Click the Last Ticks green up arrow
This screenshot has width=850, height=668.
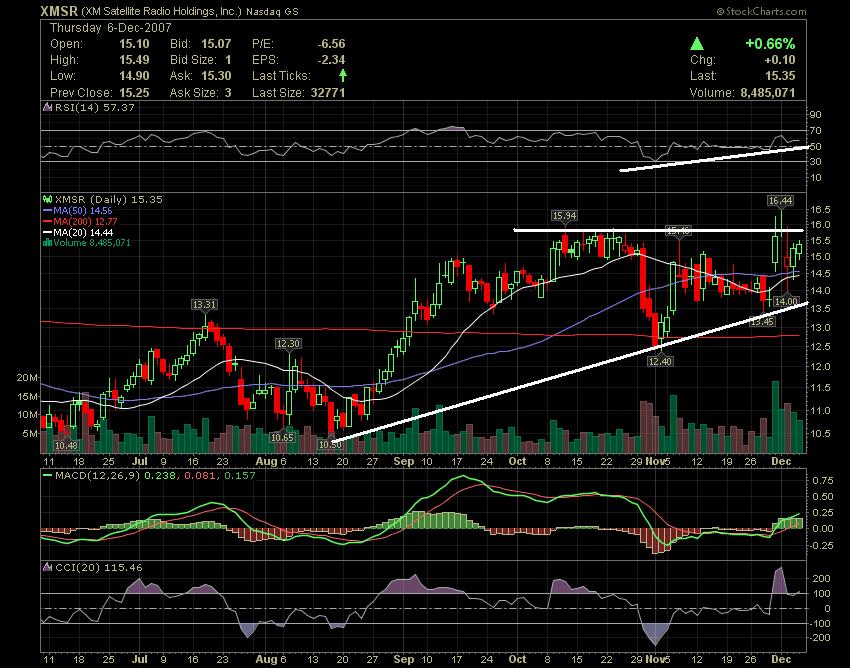pyautogui.click(x=343, y=75)
